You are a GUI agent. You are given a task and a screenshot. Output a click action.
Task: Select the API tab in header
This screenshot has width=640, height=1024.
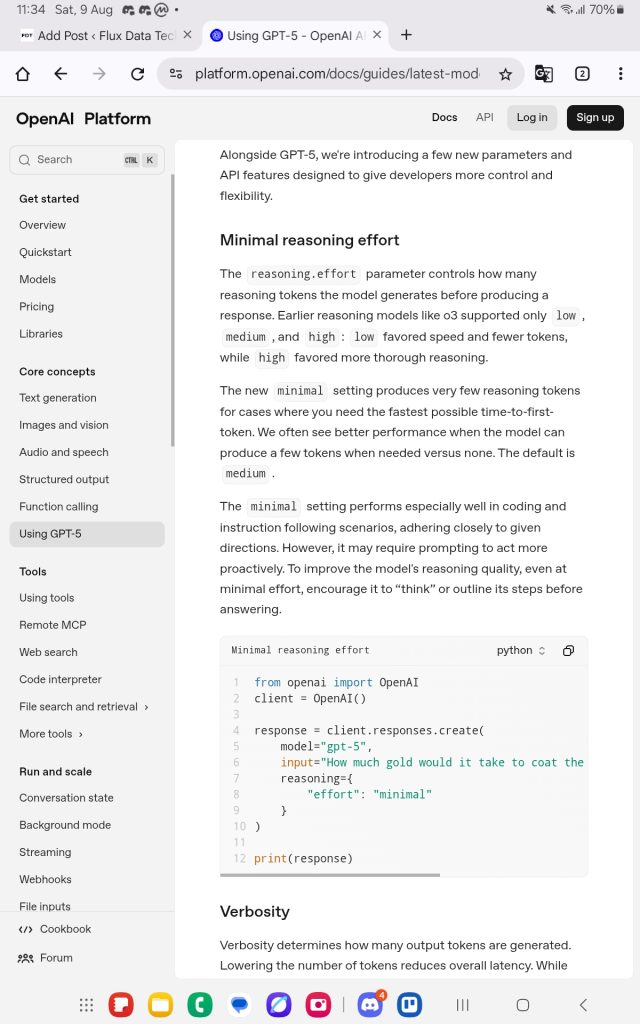click(485, 117)
